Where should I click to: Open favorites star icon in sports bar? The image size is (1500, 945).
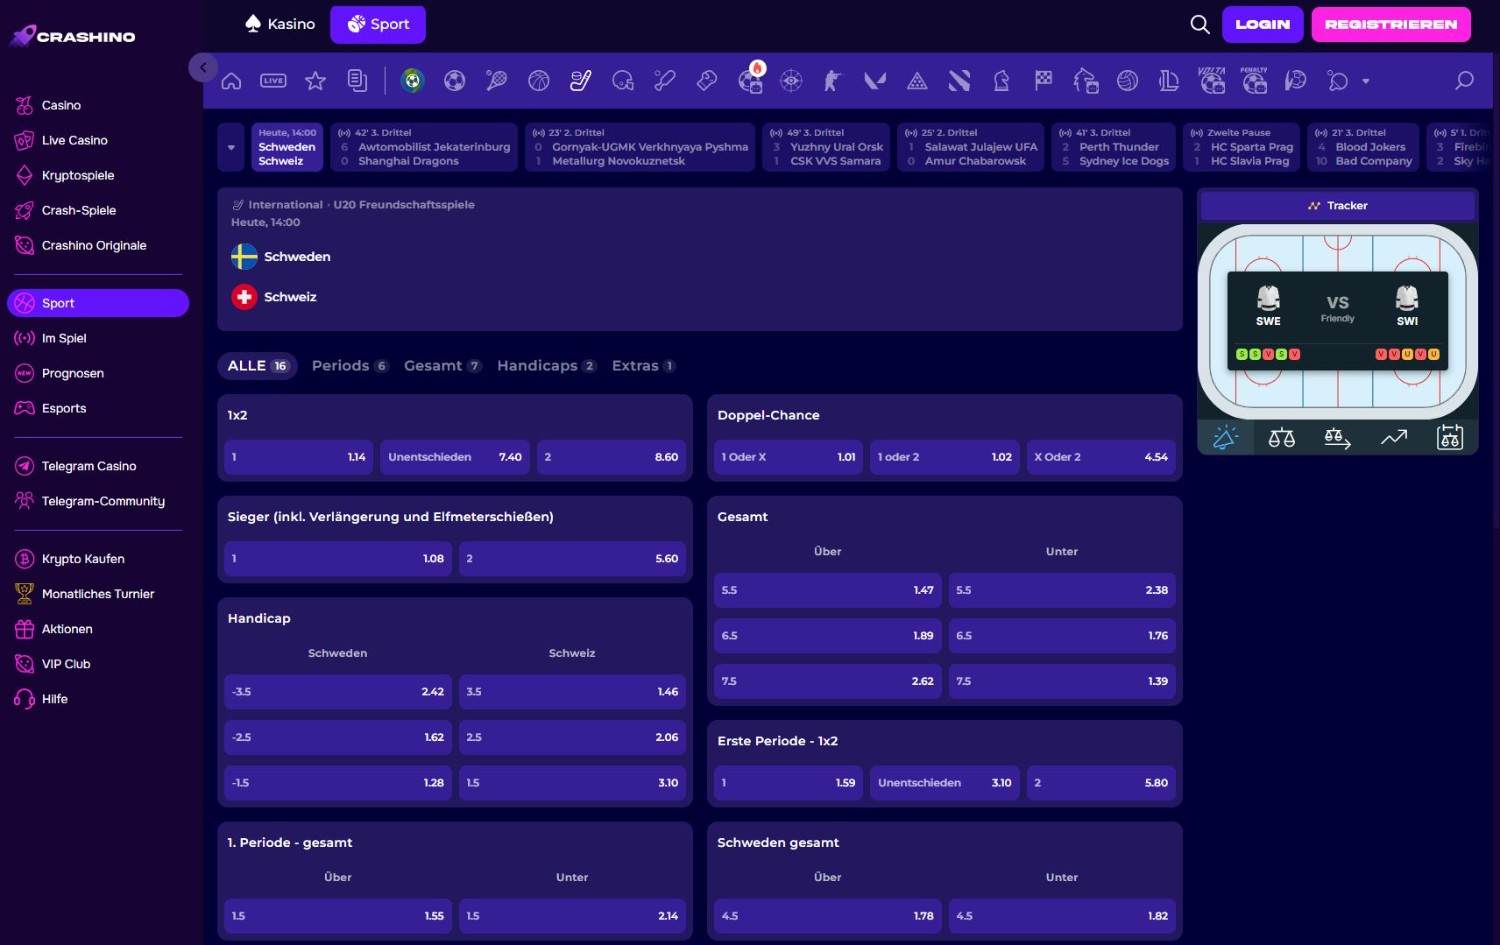point(315,81)
